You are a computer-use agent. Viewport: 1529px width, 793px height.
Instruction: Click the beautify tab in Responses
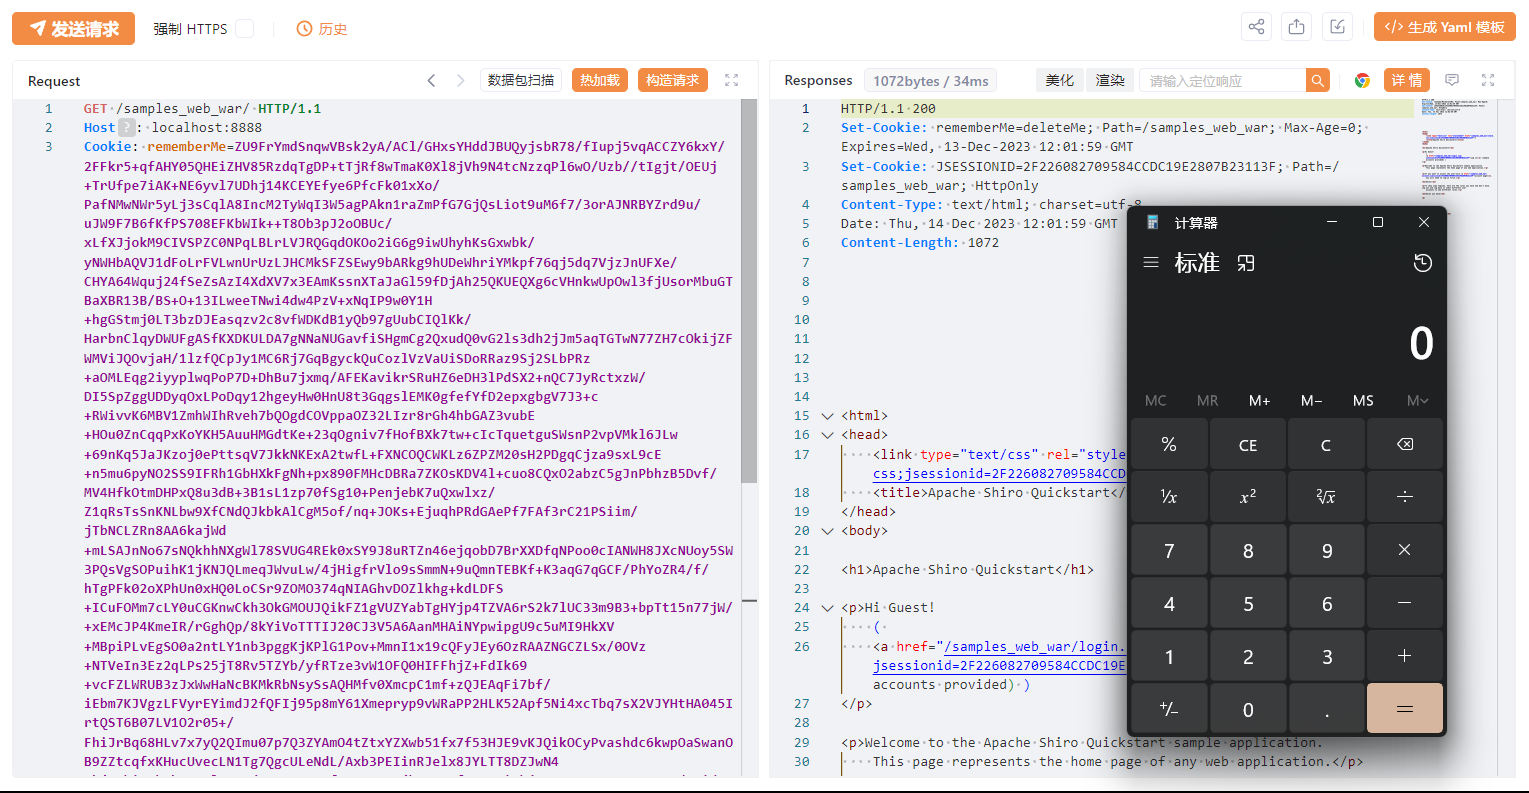coord(1060,80)
